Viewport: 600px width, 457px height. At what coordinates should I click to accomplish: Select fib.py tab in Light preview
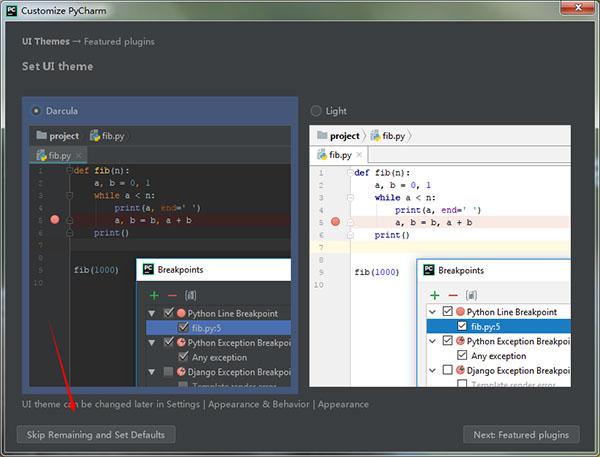339,155
